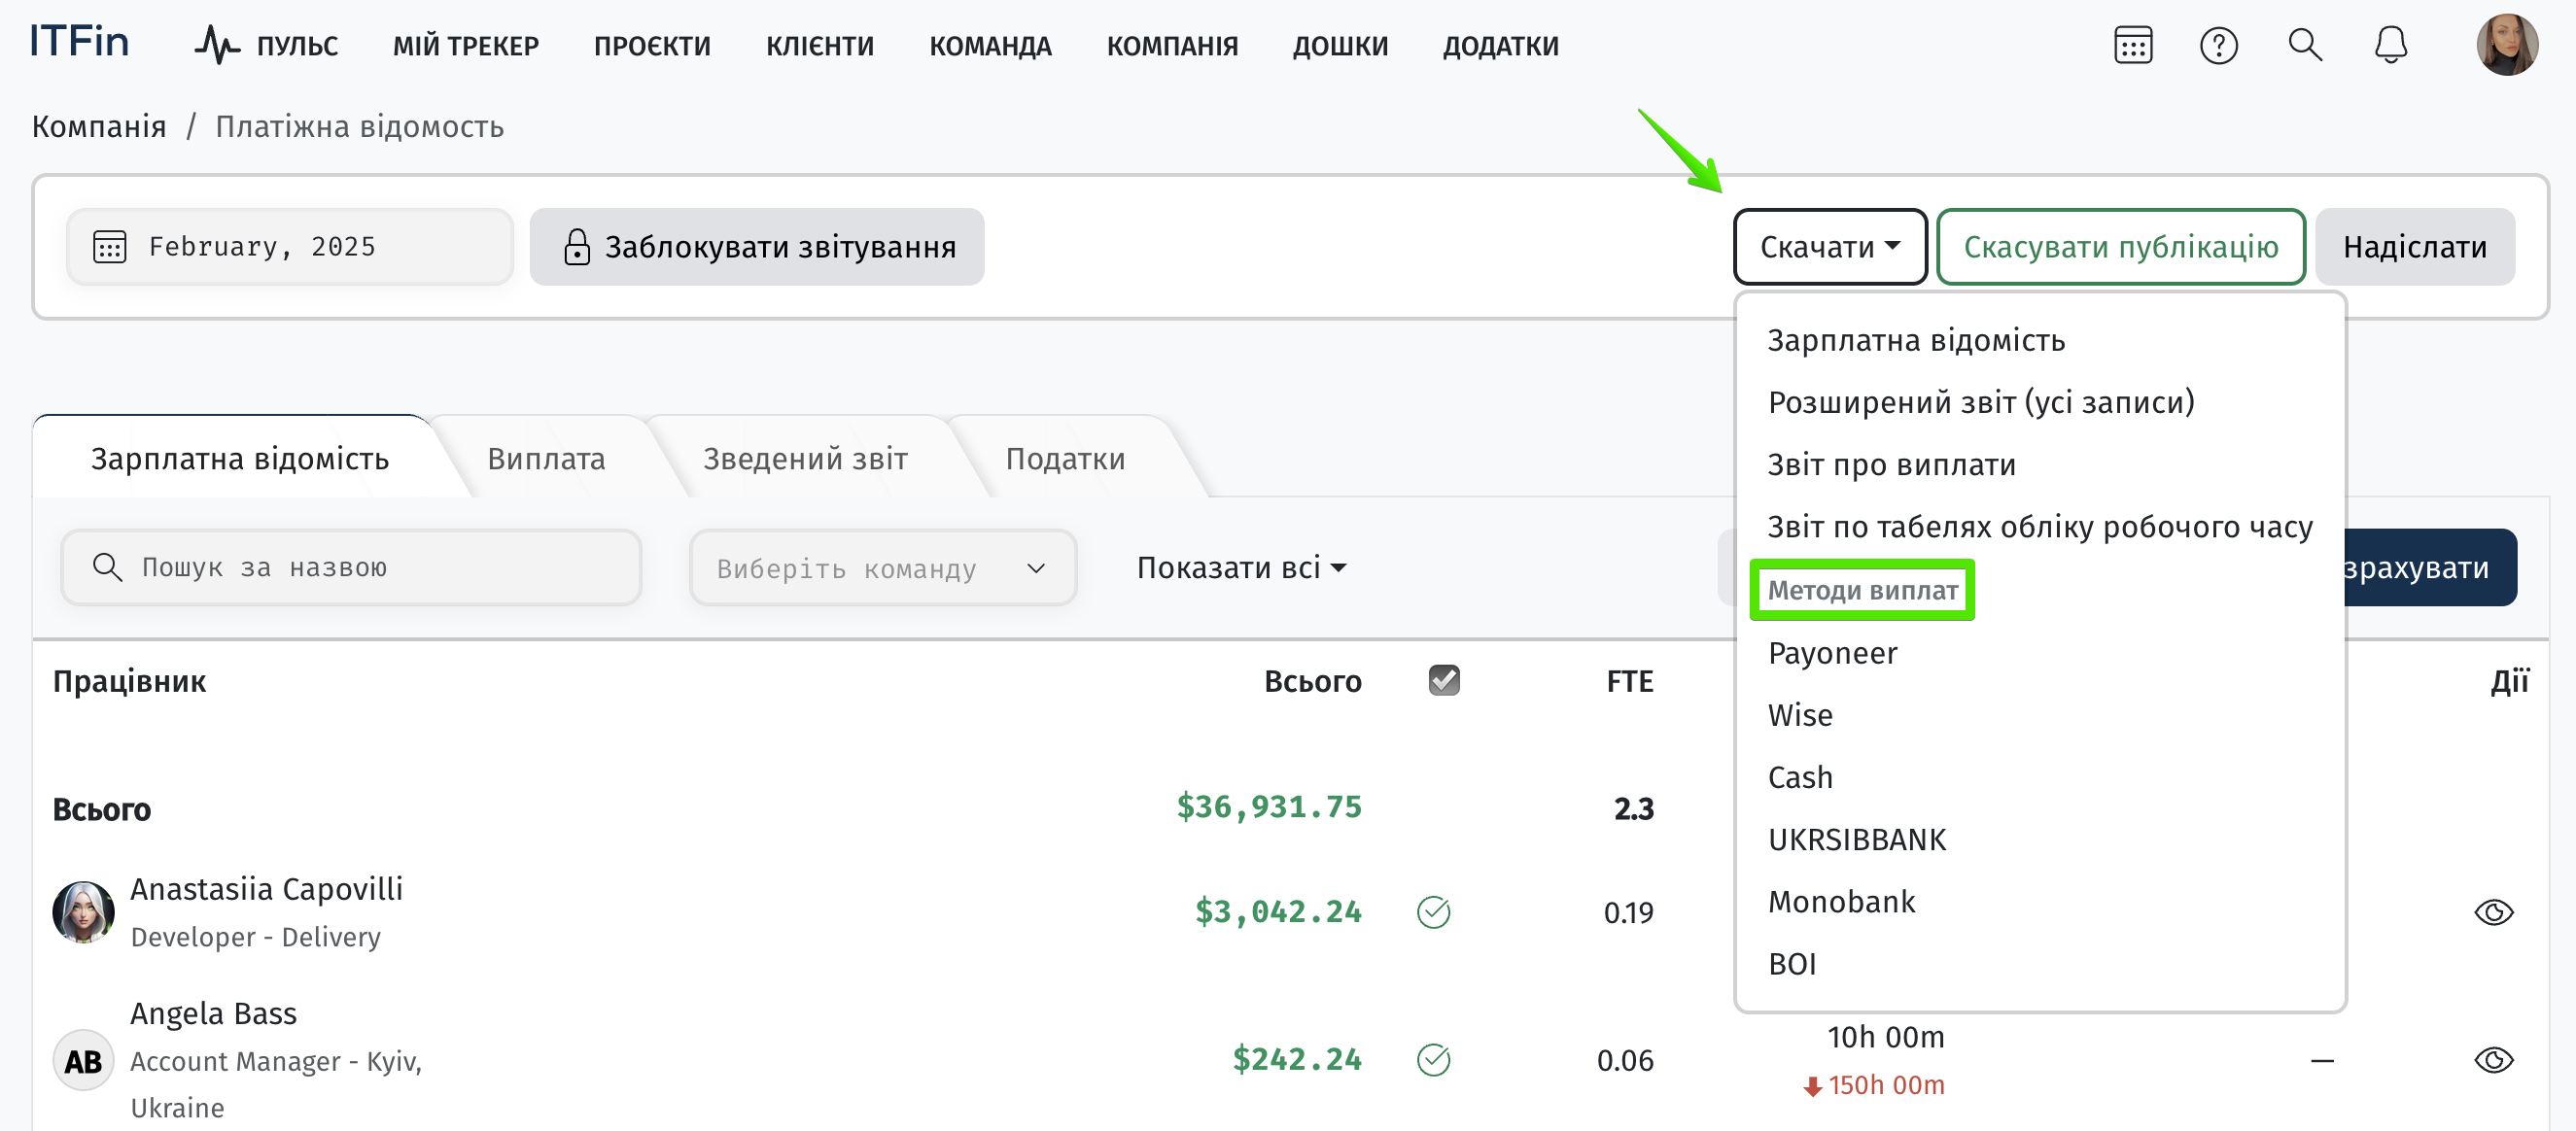This screenshot has height=1131, width=2576.
Task: Switch to Виплата tab
Action: click(546, 458)
